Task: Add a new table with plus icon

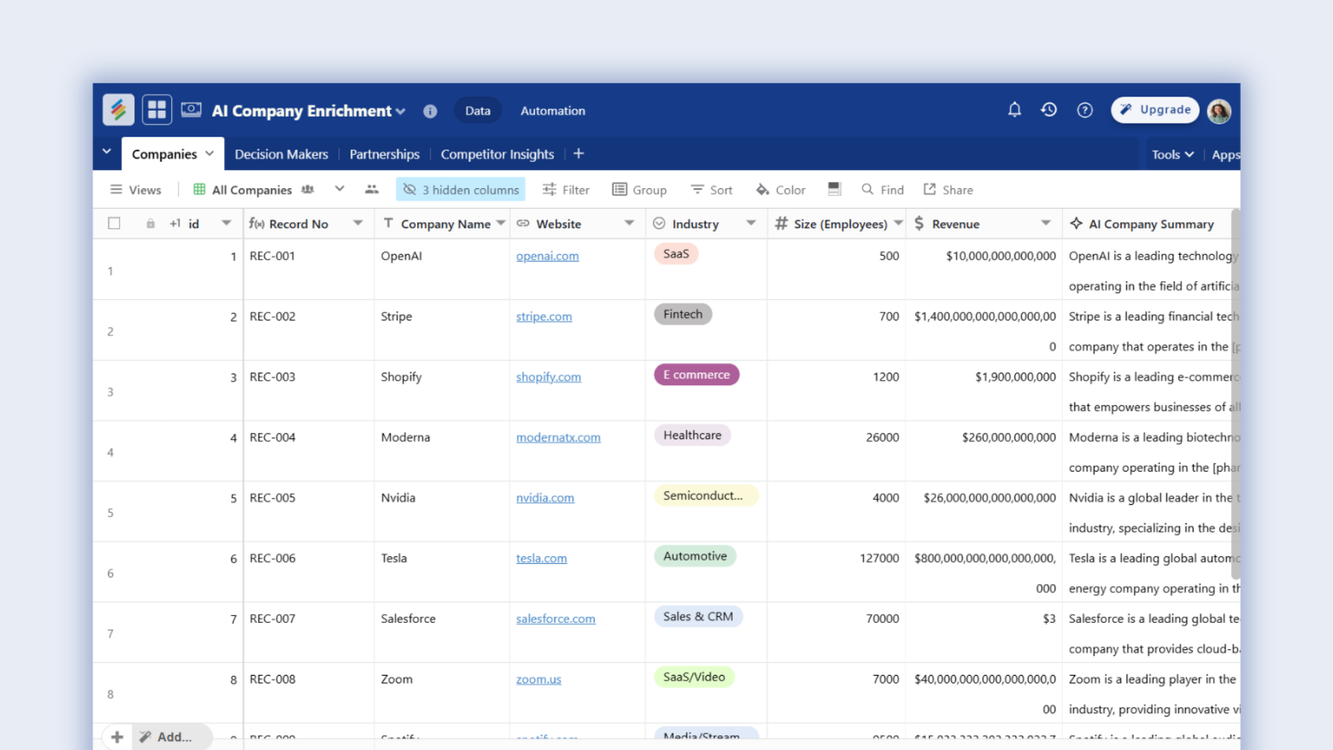Action: 579,154
